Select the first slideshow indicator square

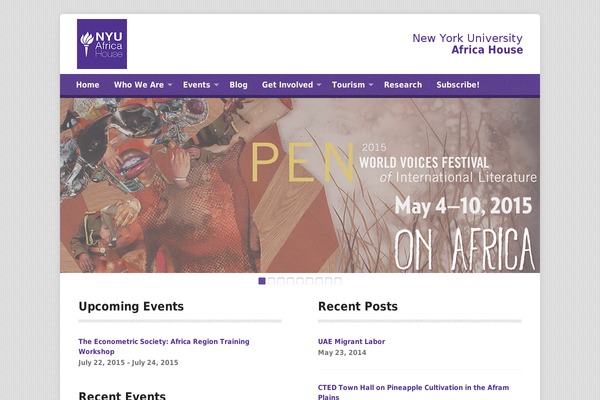pos(262,281)
